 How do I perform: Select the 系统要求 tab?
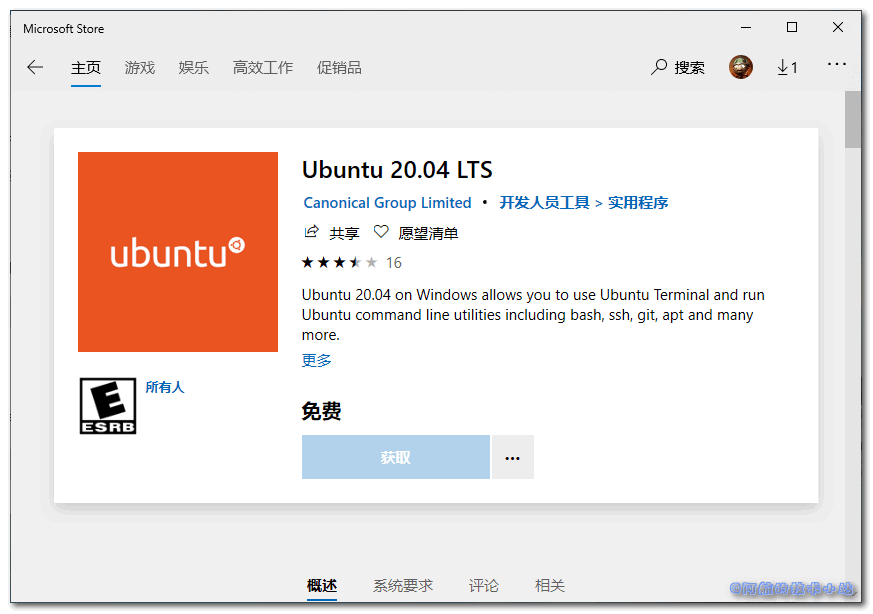(x=402, y=586)
